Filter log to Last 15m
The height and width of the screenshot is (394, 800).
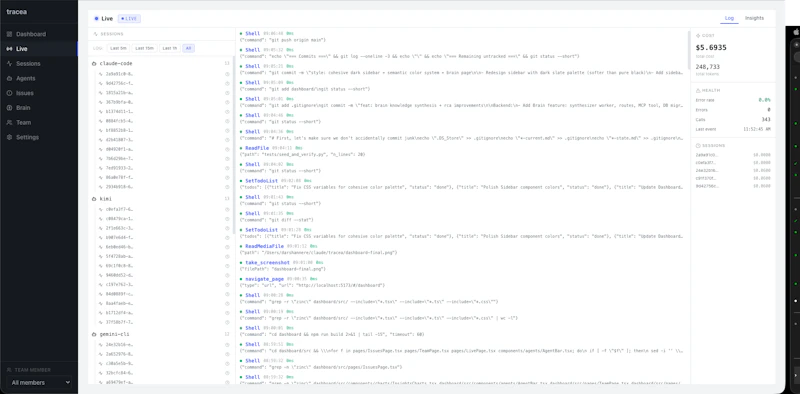(144, 48)
